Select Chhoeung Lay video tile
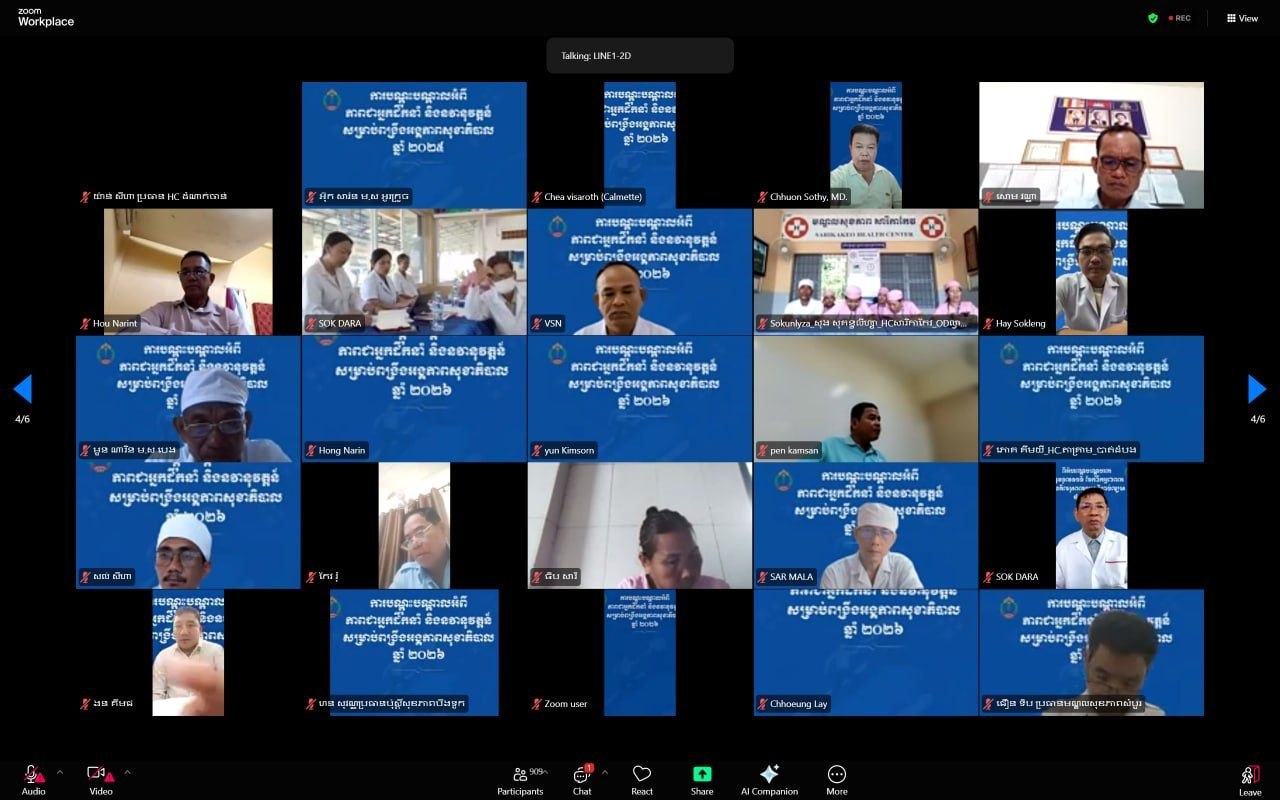 [866, 652]
